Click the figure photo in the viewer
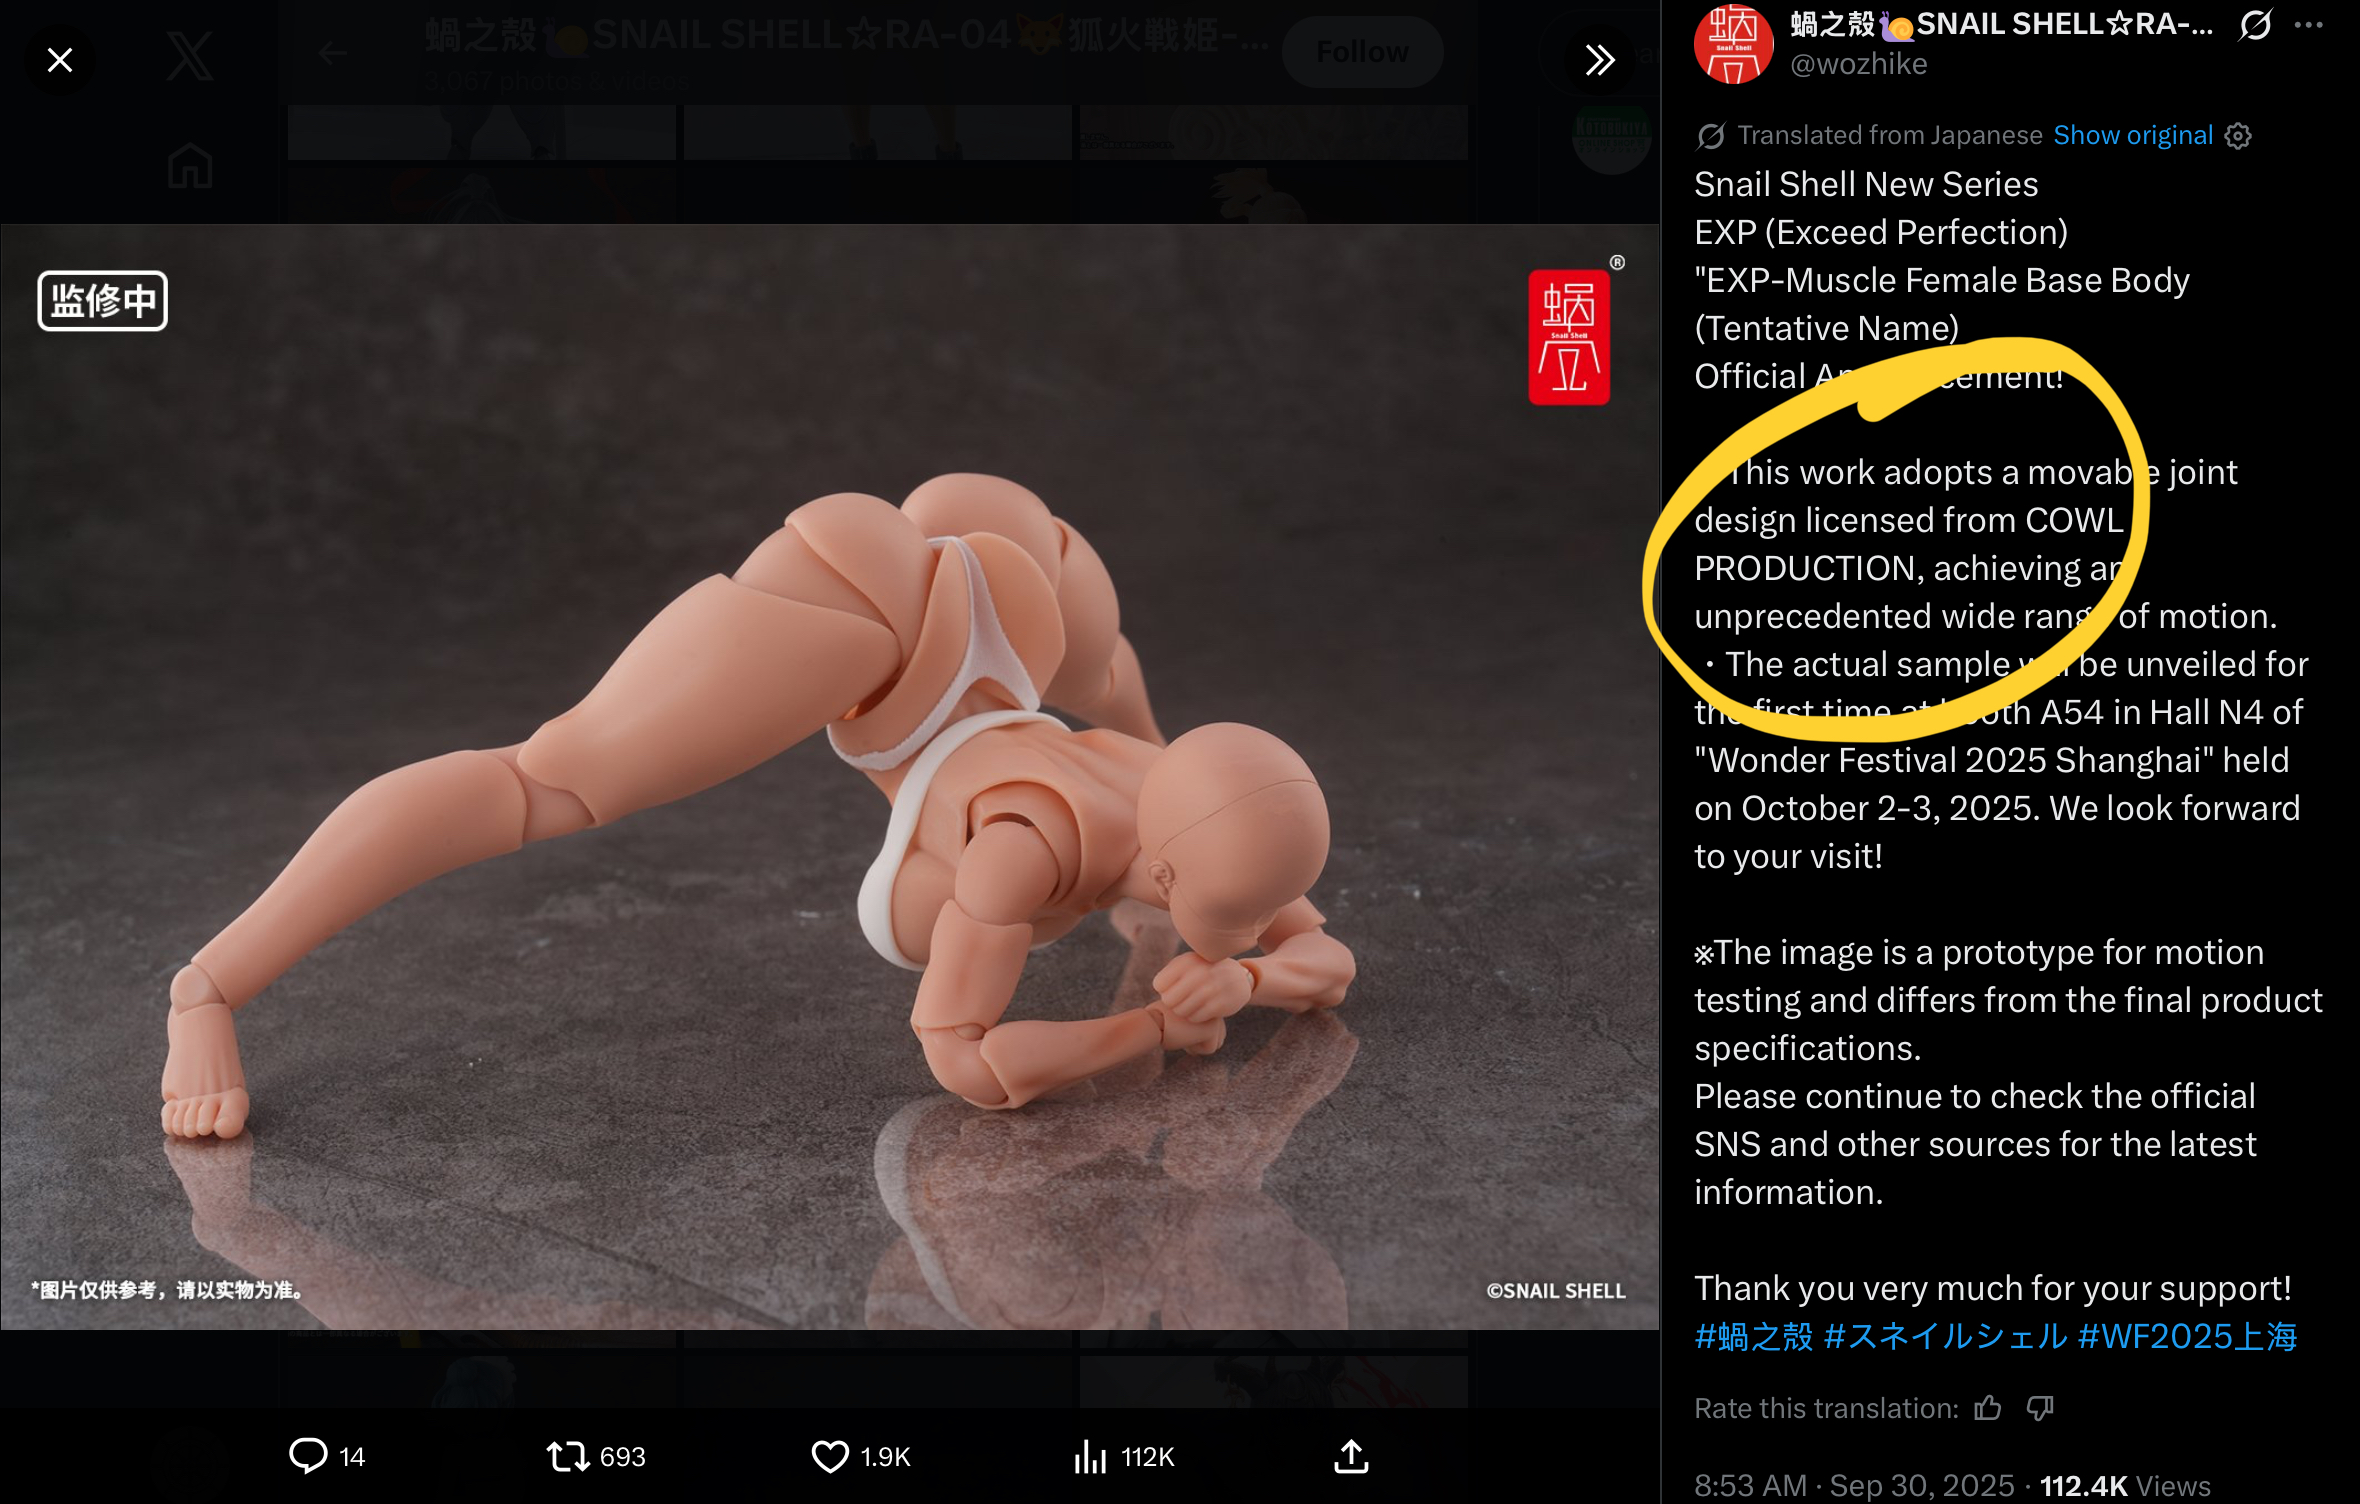 830,776
